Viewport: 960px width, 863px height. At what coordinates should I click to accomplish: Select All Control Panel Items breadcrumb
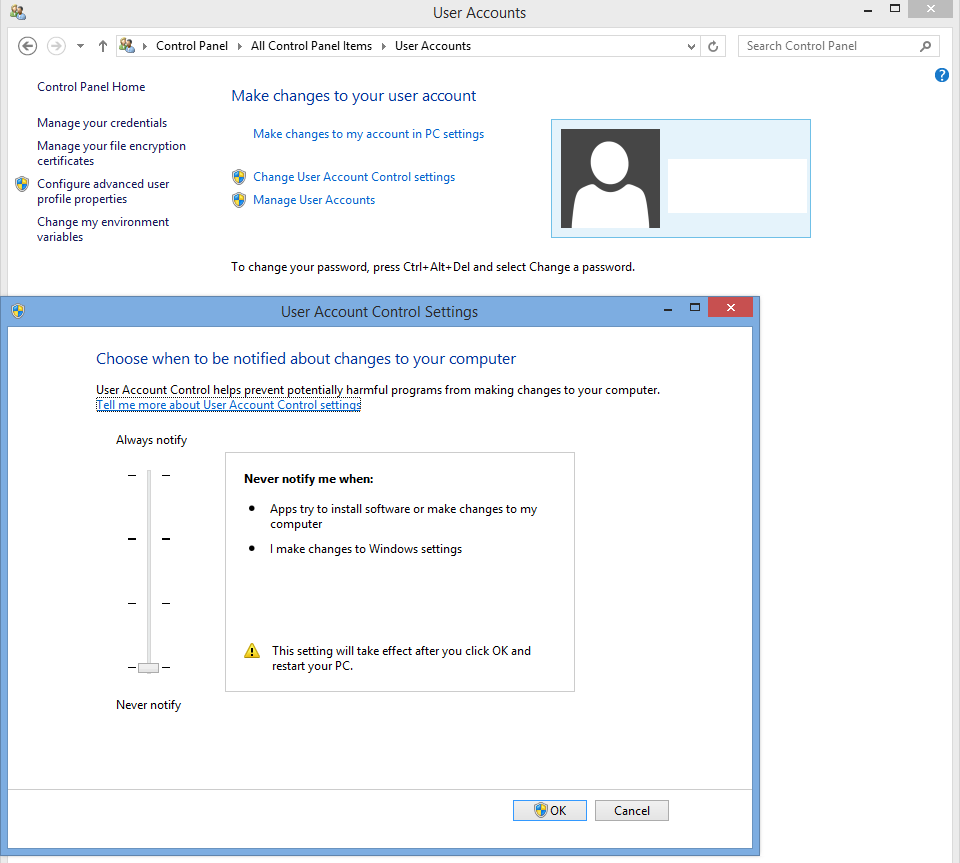[x=311, y=46]
